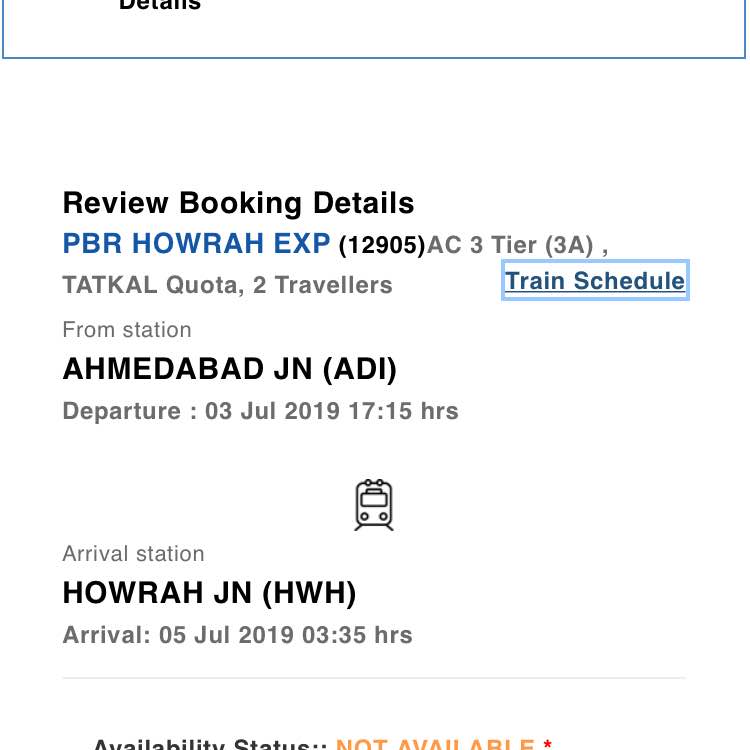Click the From station label
750x750 pixels.
click(x=127, y=330)
